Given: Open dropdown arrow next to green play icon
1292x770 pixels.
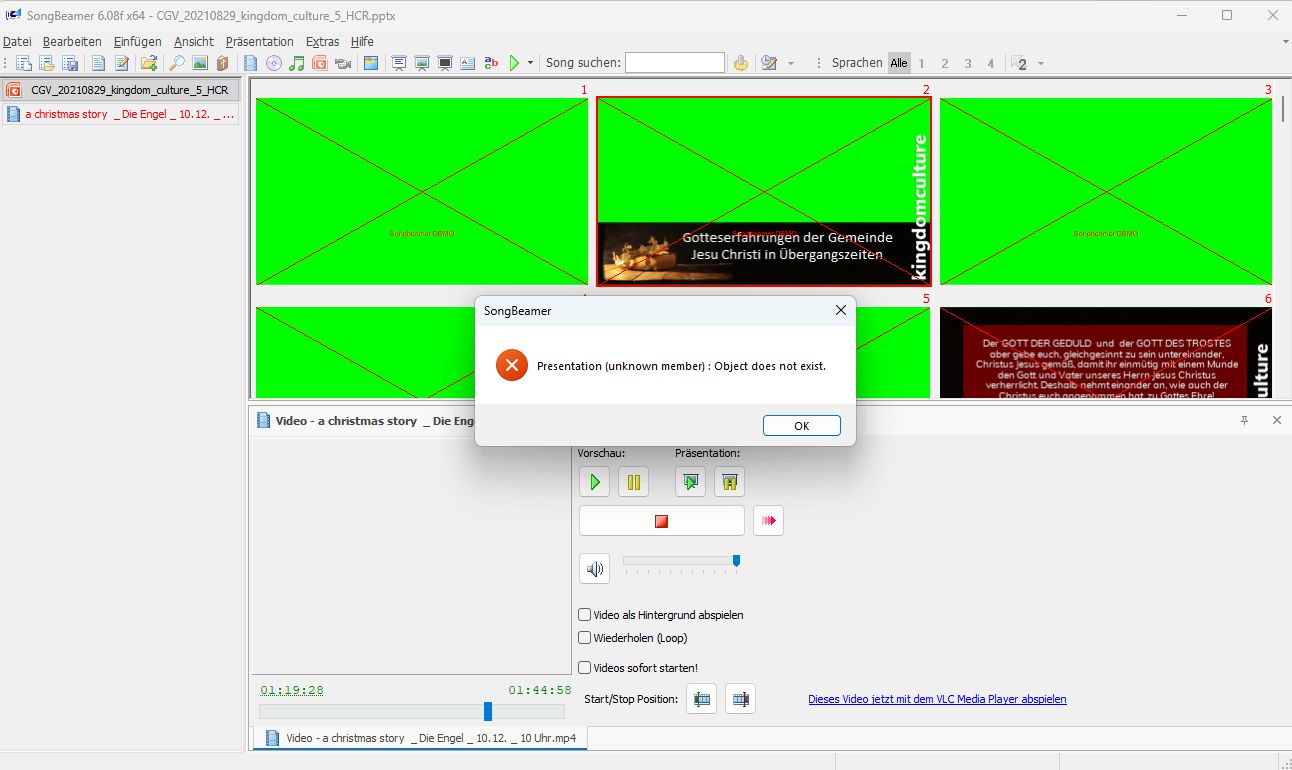Looking at the screenshot, I should (530, 63).
